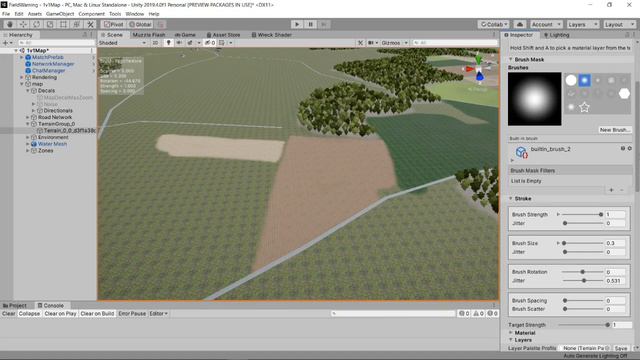Switch to the Lighting tab
Image resolution: width=640 pixels, height=360 pixels.
click(556, 35)
